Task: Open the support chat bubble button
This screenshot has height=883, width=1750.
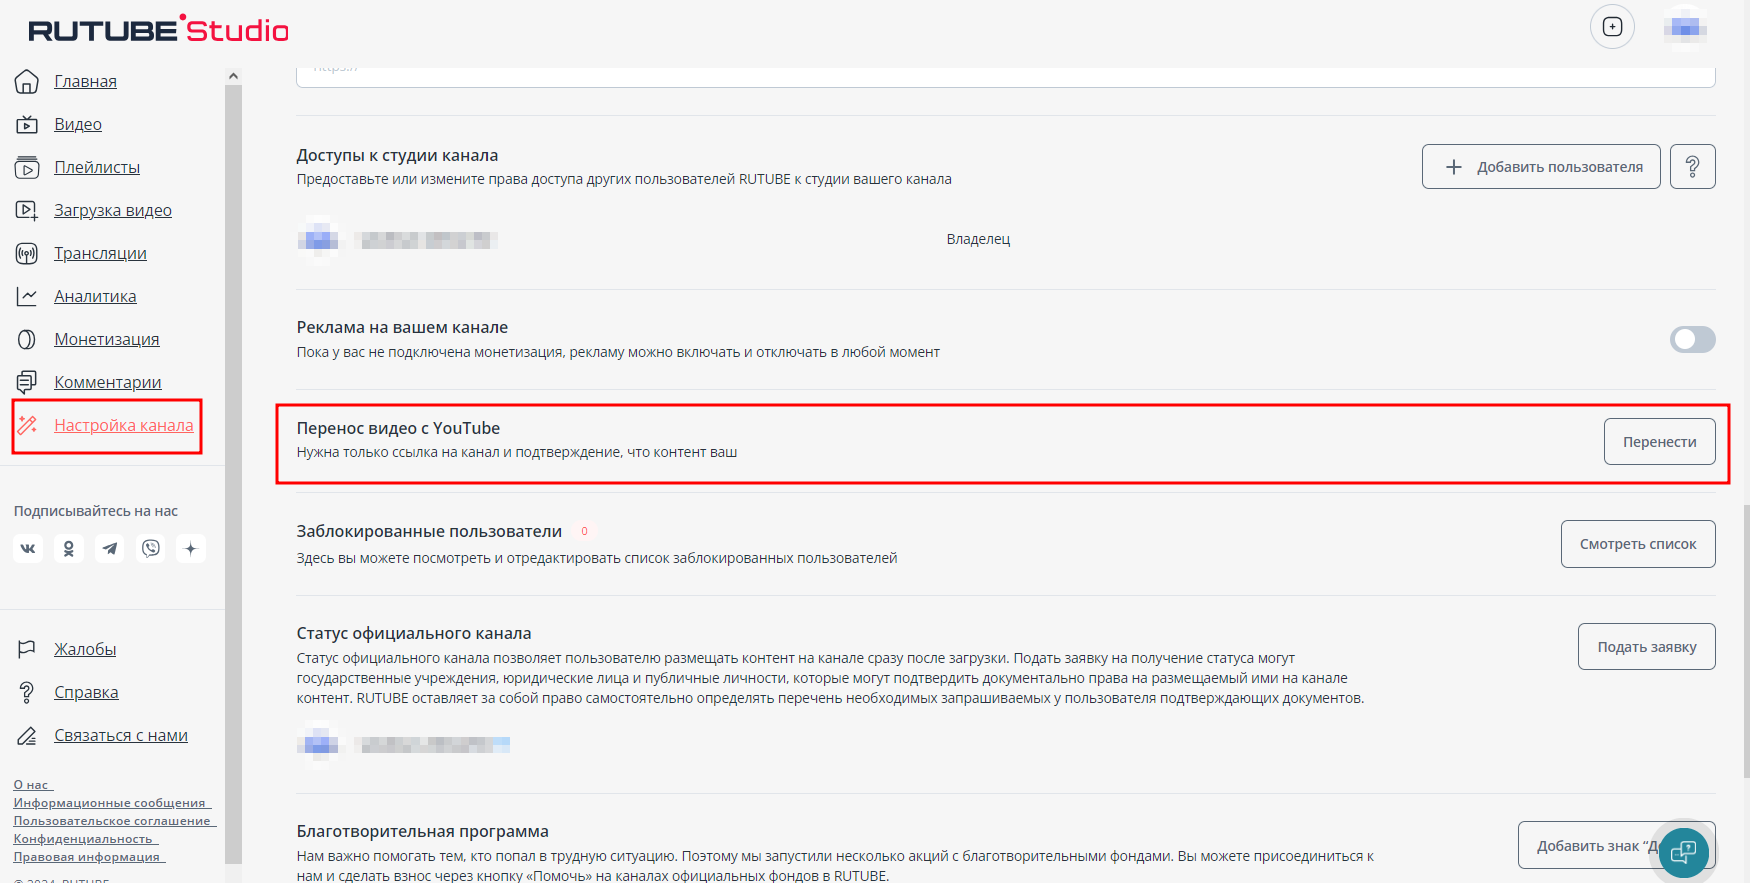Action: click(1684, 852)
